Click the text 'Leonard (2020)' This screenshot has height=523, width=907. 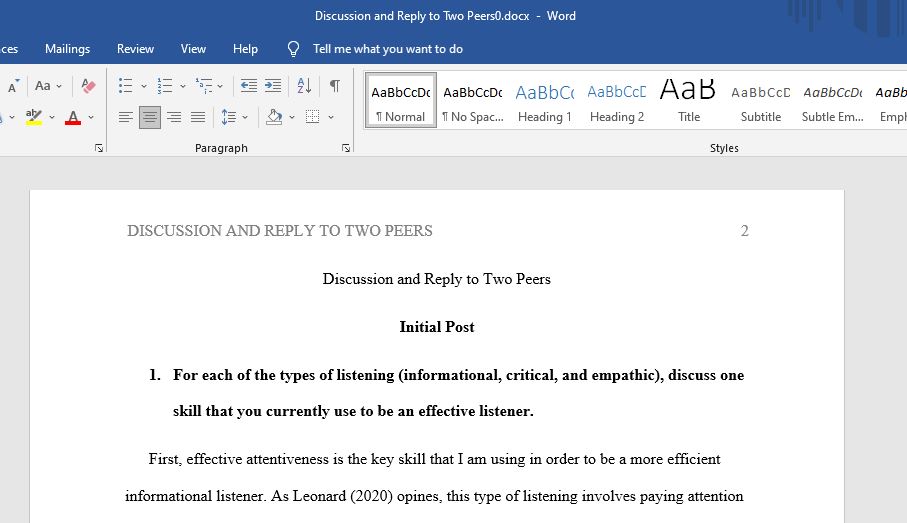(x=343, y=496)
